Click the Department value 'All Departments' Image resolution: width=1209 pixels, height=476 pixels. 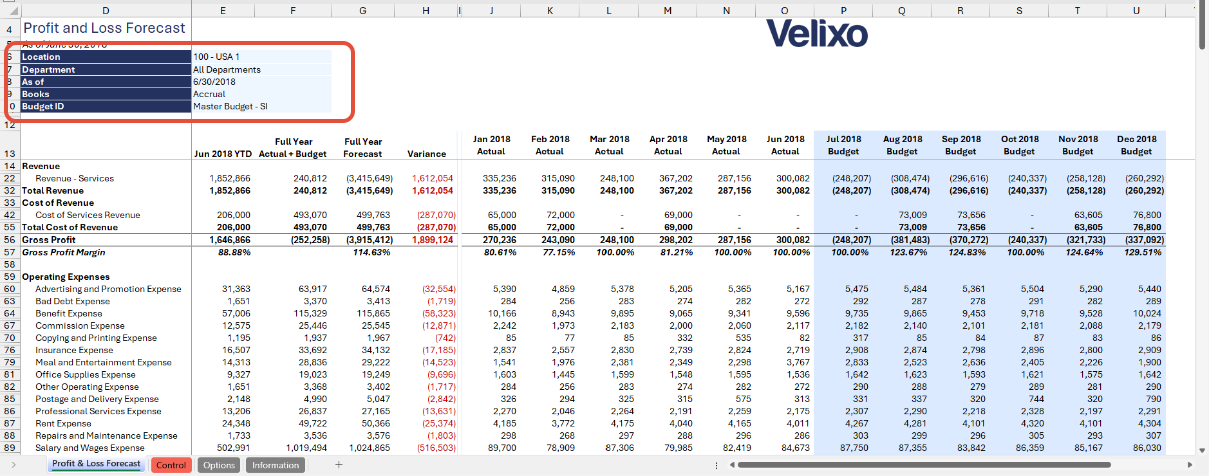(x=227, y=70)
